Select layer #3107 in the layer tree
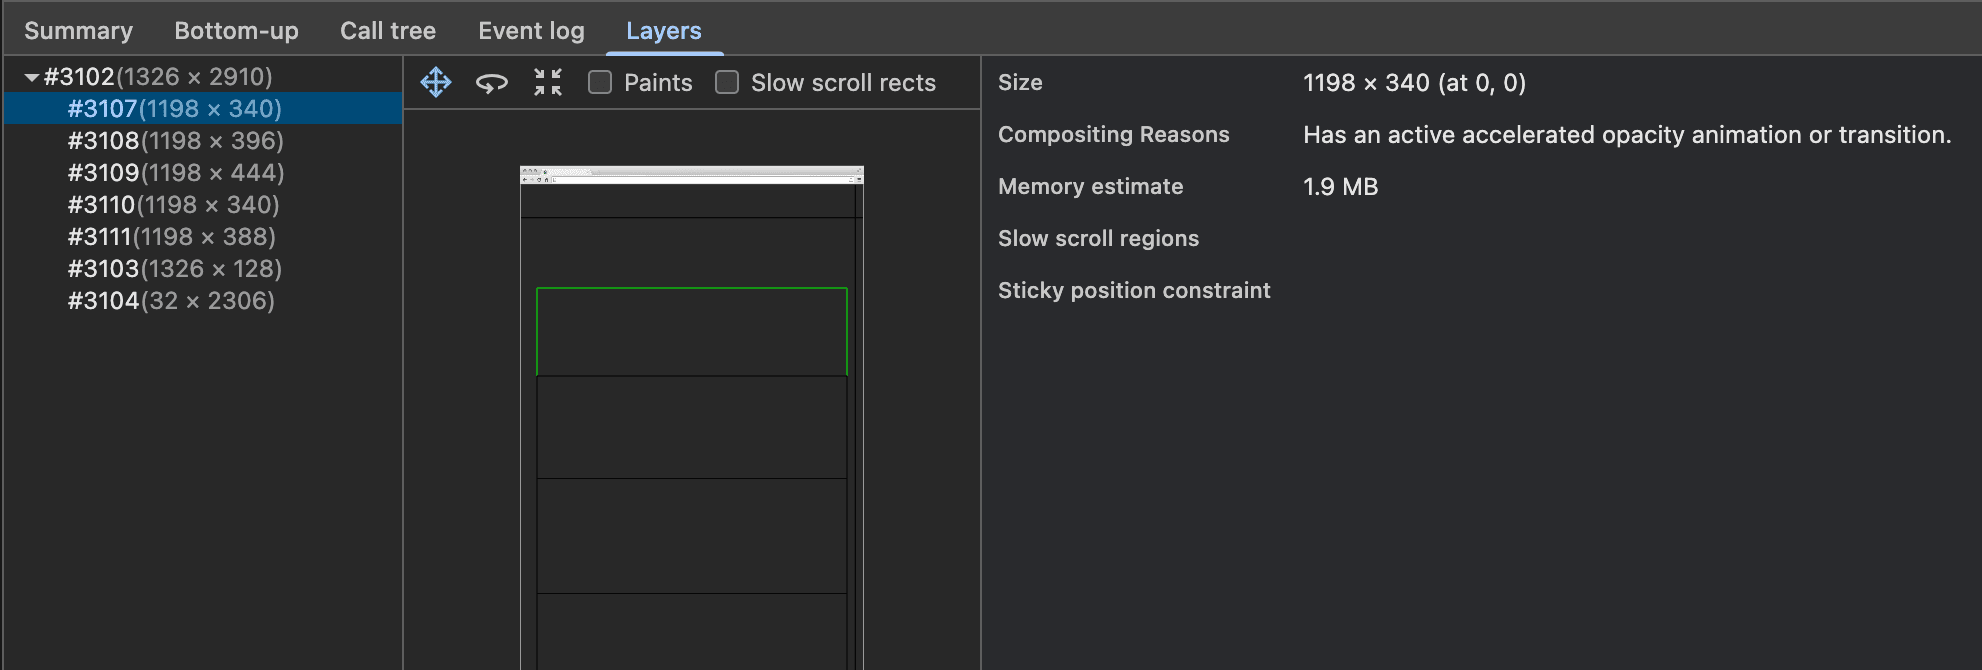 (x=172, y=109)
